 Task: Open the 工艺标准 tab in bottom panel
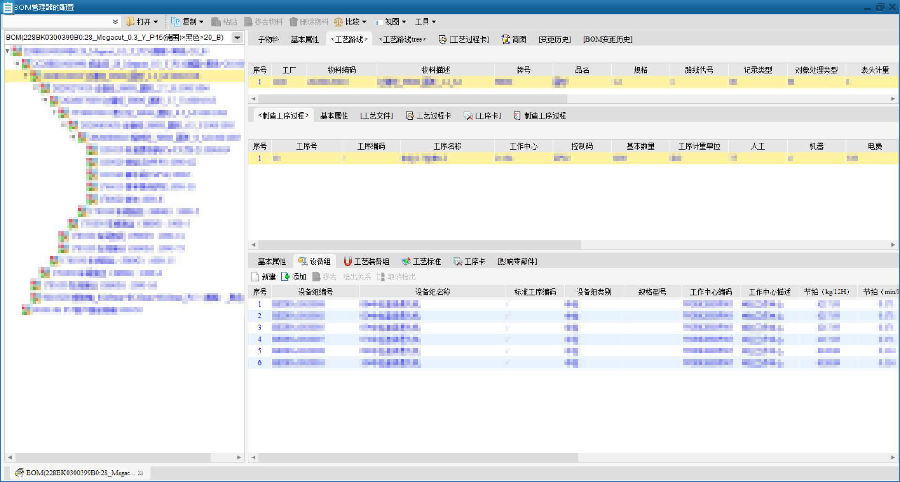(421, 261)
